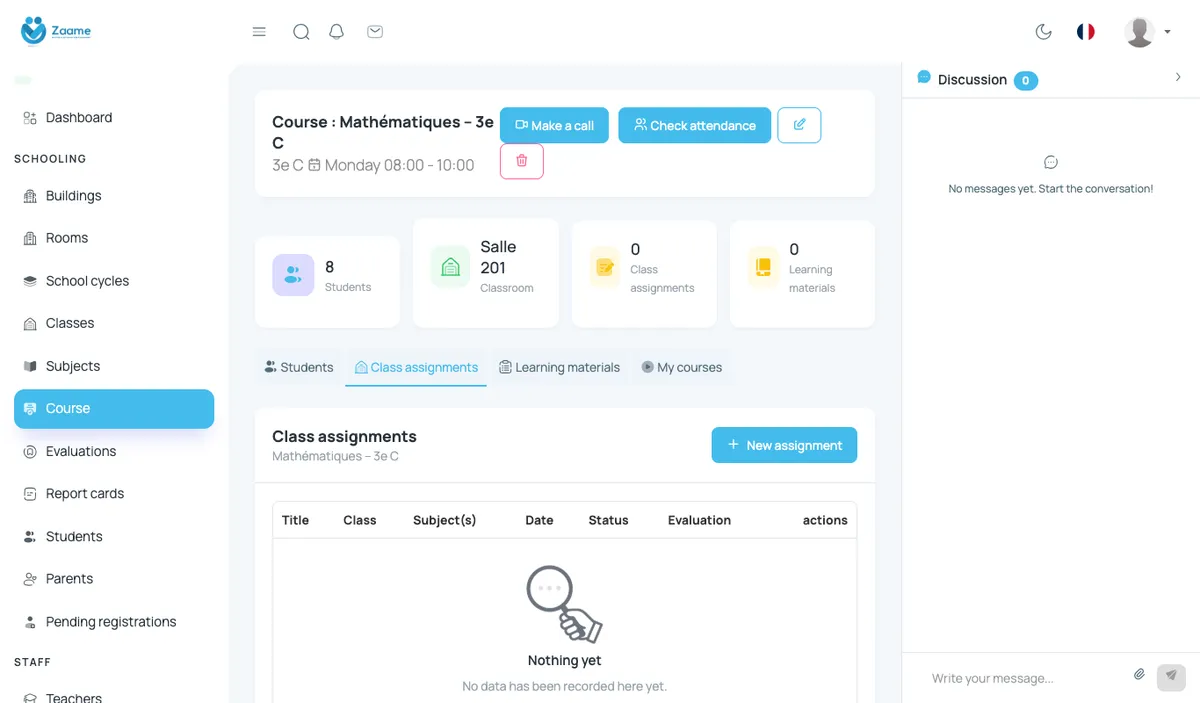Select the Class assignments tab
This screenshot has height=703, width=1200.
[416, 367]
